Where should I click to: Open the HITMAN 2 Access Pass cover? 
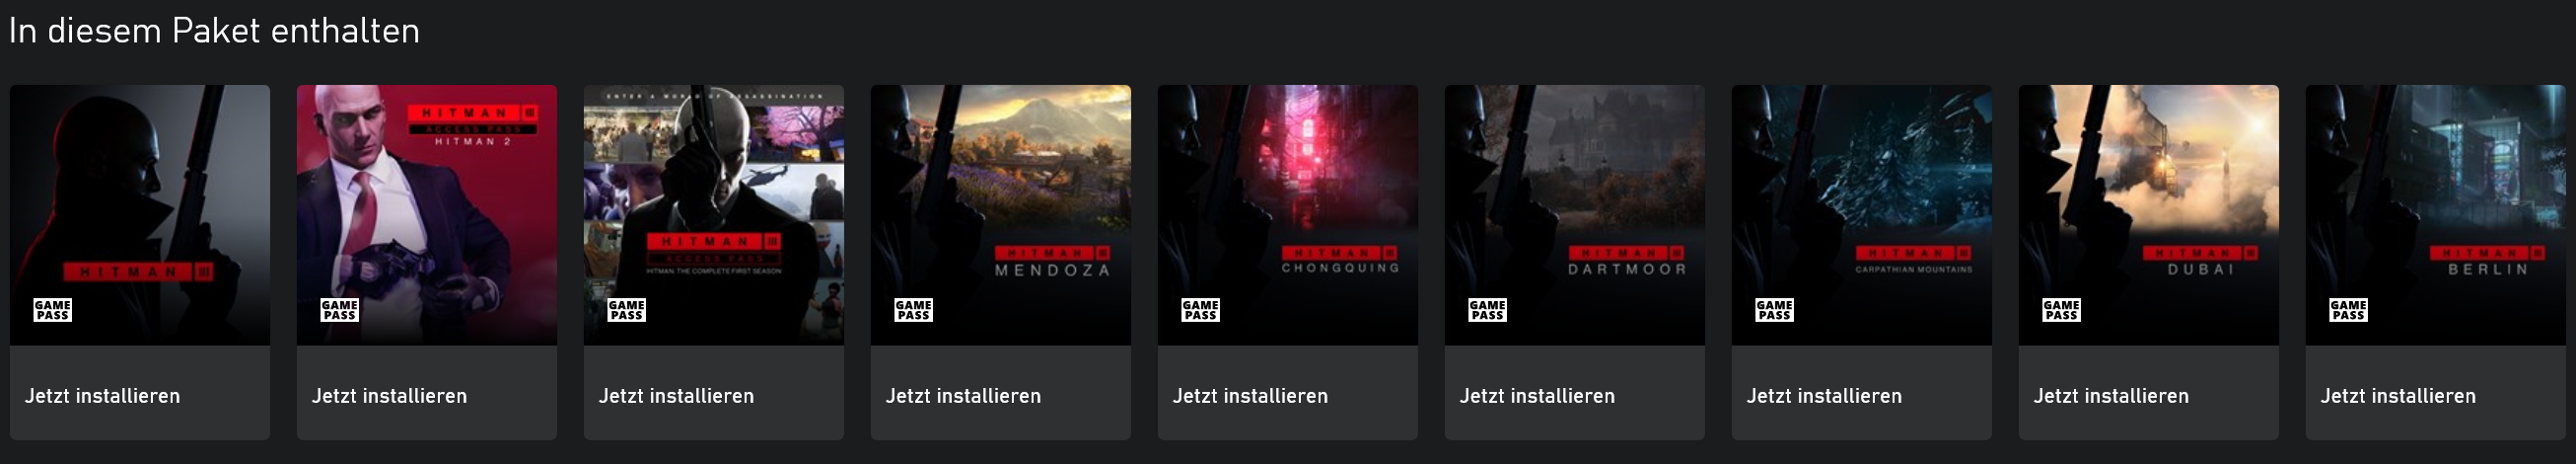point(427,215)
